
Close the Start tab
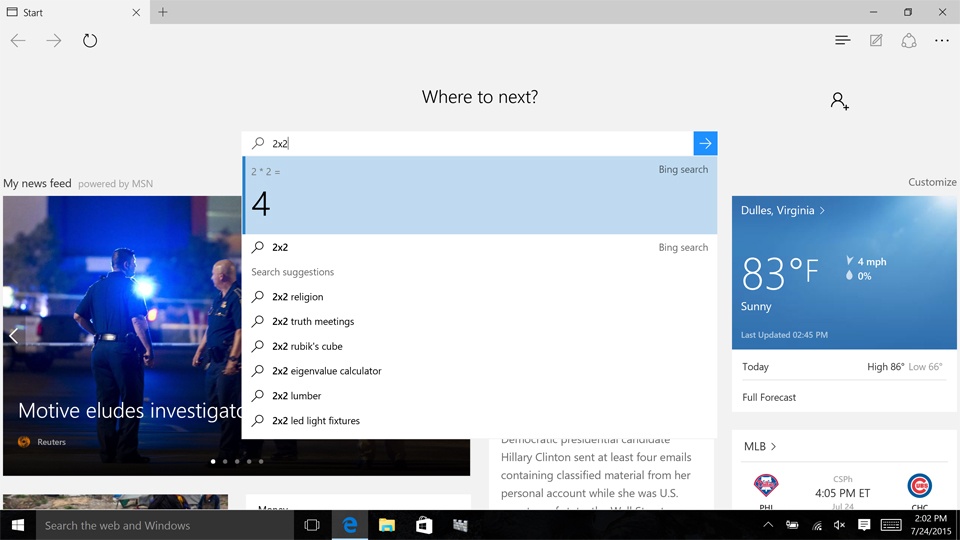[x=136, y=12]
